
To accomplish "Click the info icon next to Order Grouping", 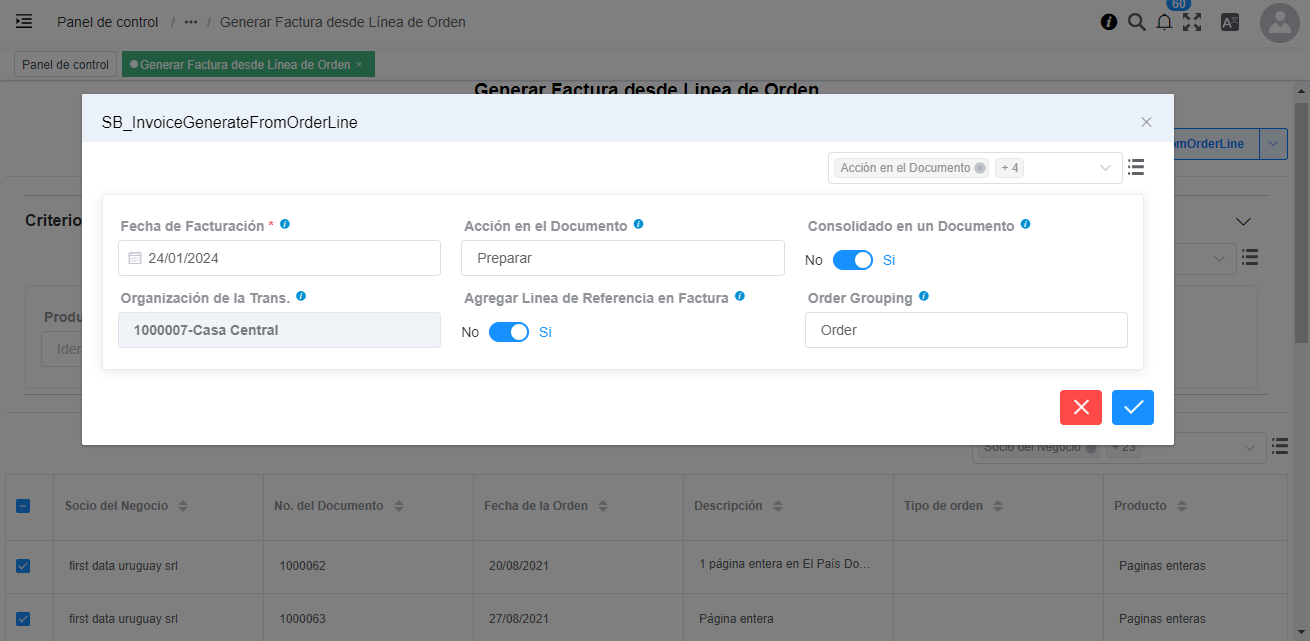I will coord(923,296).
